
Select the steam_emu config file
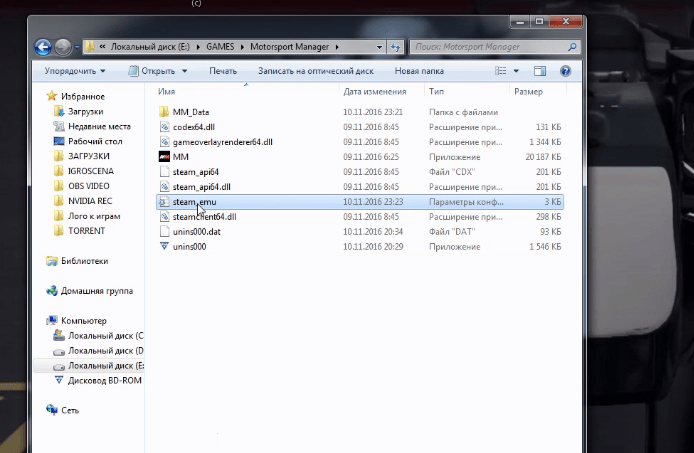360,202
